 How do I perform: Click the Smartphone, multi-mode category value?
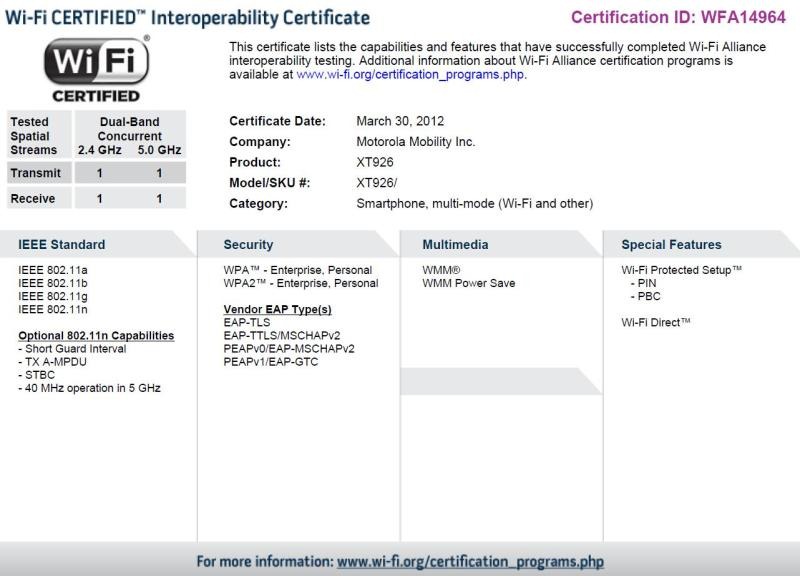pyautogui.click(x=474, y=204)
